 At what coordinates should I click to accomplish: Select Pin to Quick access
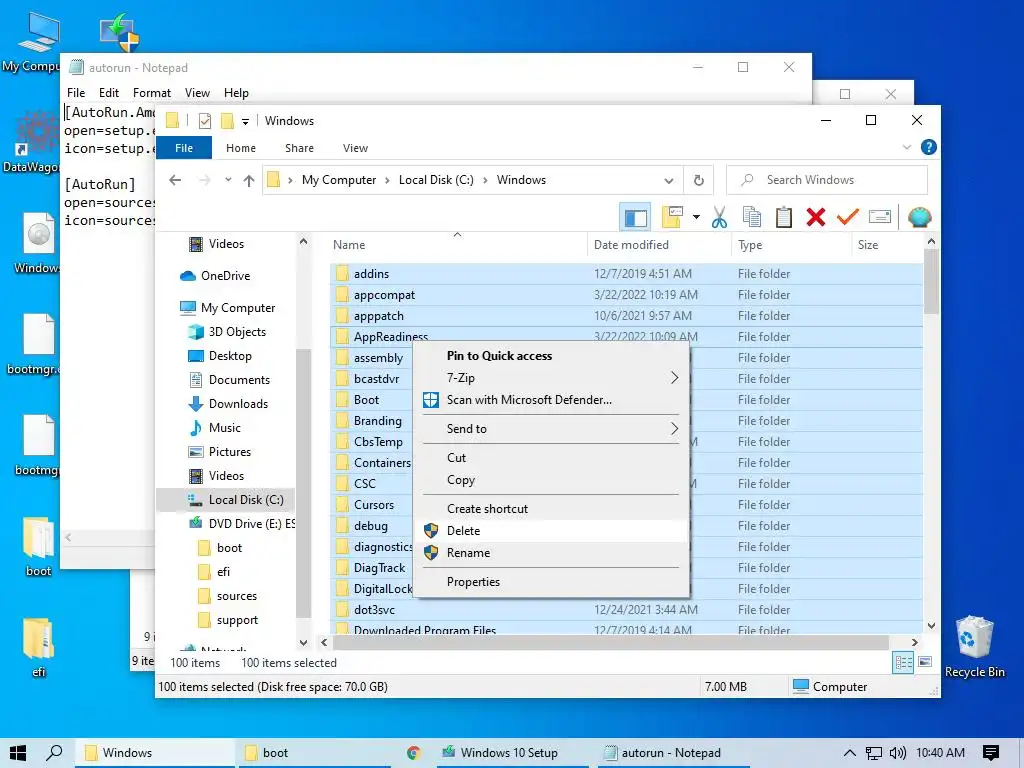click(x=552, y=356)
